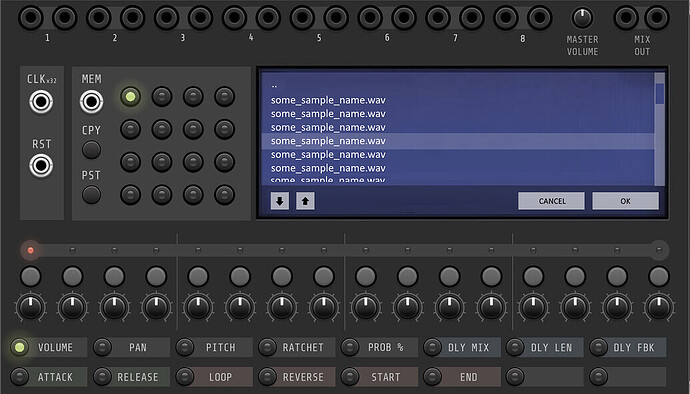Select the last memory slot in bottom row
This screenshot has height=394, width=690.
click(x=224, y=195)
